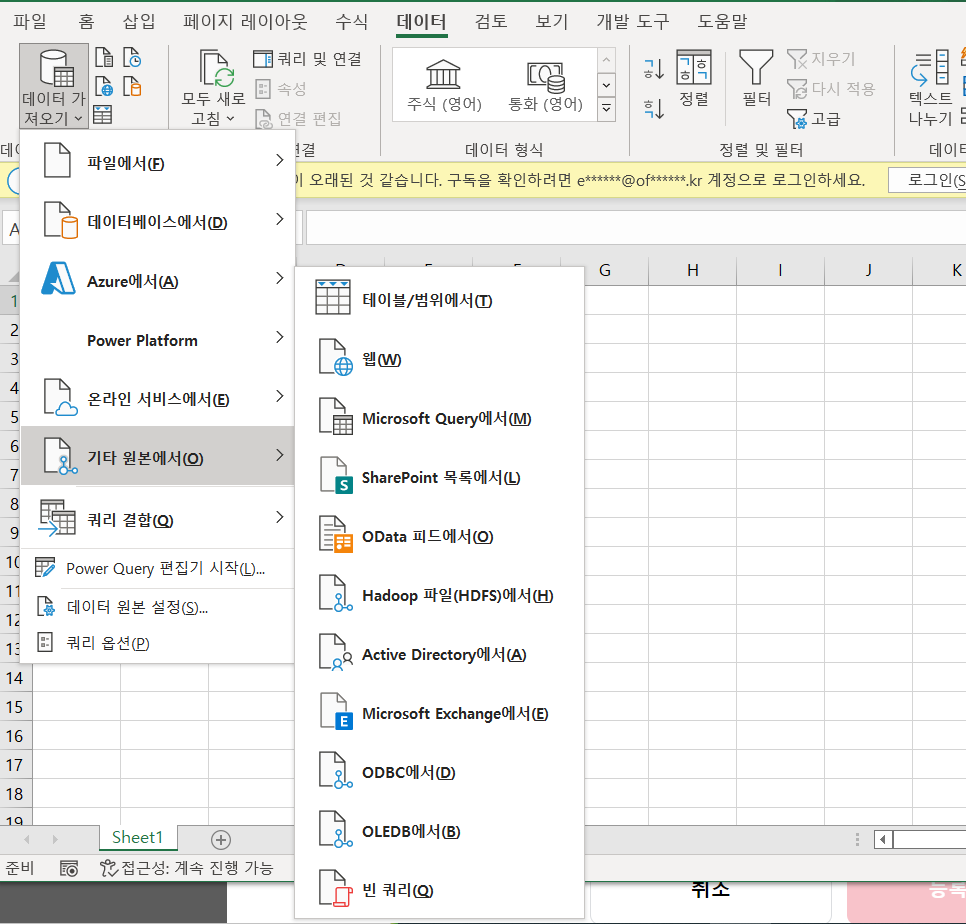Switch to the 수식 tab

(351, 22)
